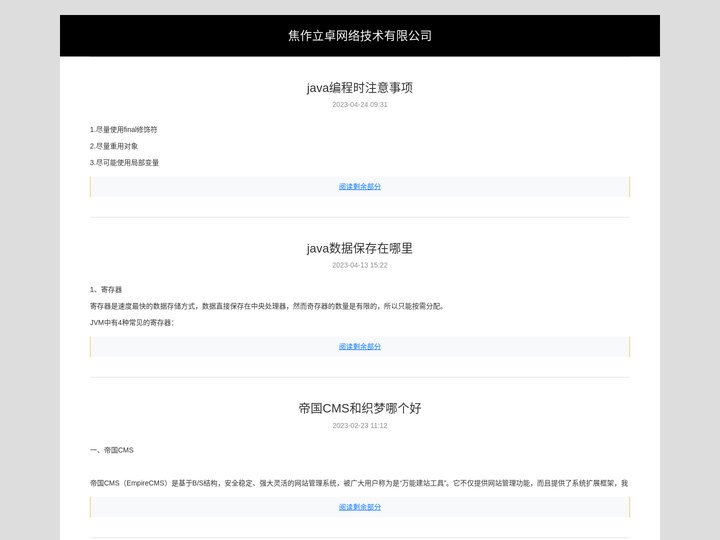Click the line JVM中有4种常见的寄存器
The height and width of the screenshot is (540, 720).
coord(132,323)
